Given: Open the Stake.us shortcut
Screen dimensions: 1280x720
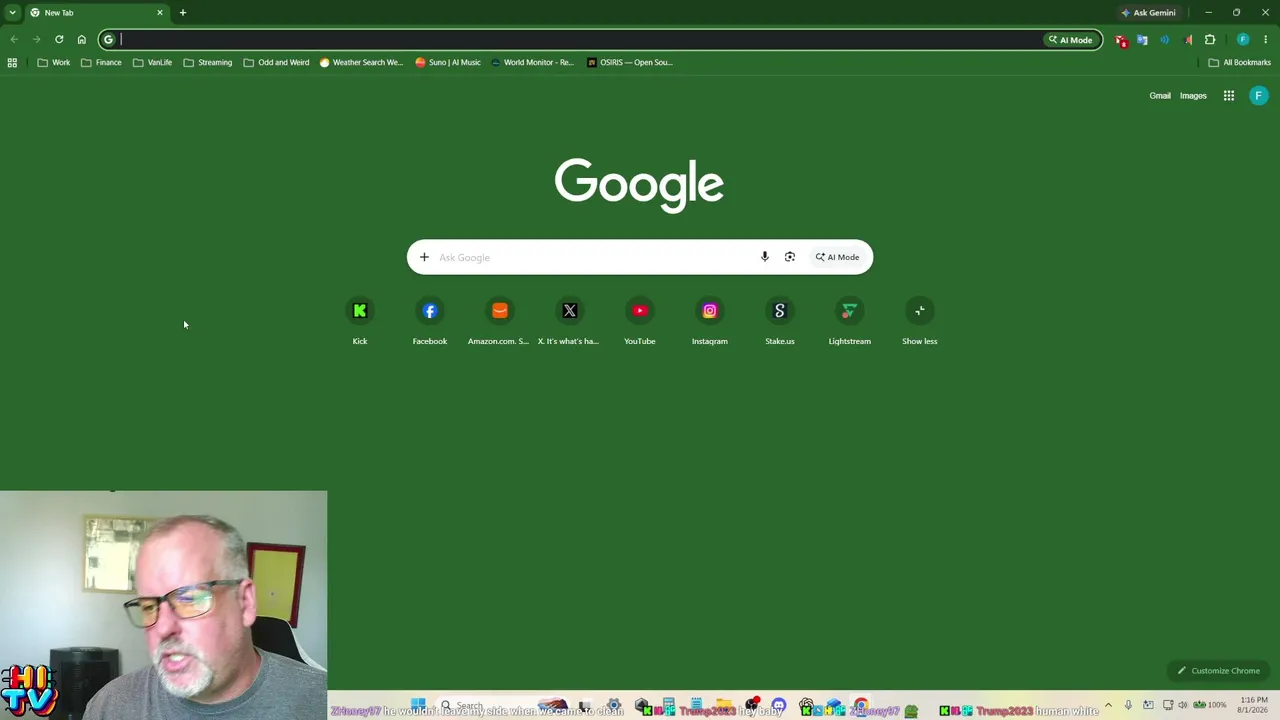Looking at the screenshot, I should tap(780, 321).
